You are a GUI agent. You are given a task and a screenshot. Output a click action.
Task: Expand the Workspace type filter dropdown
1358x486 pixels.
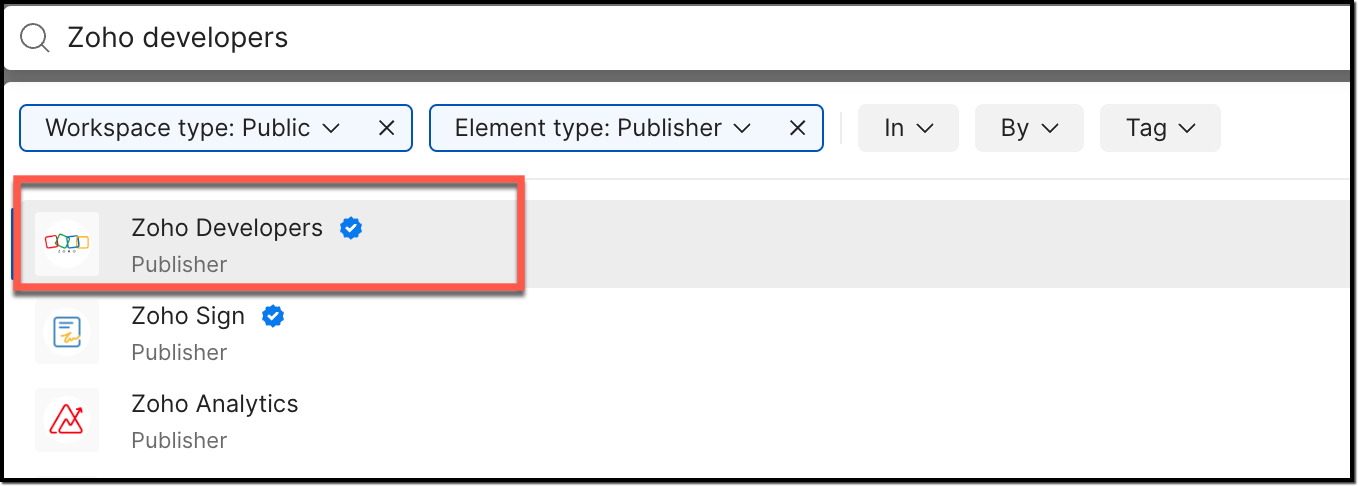(332, 128)
